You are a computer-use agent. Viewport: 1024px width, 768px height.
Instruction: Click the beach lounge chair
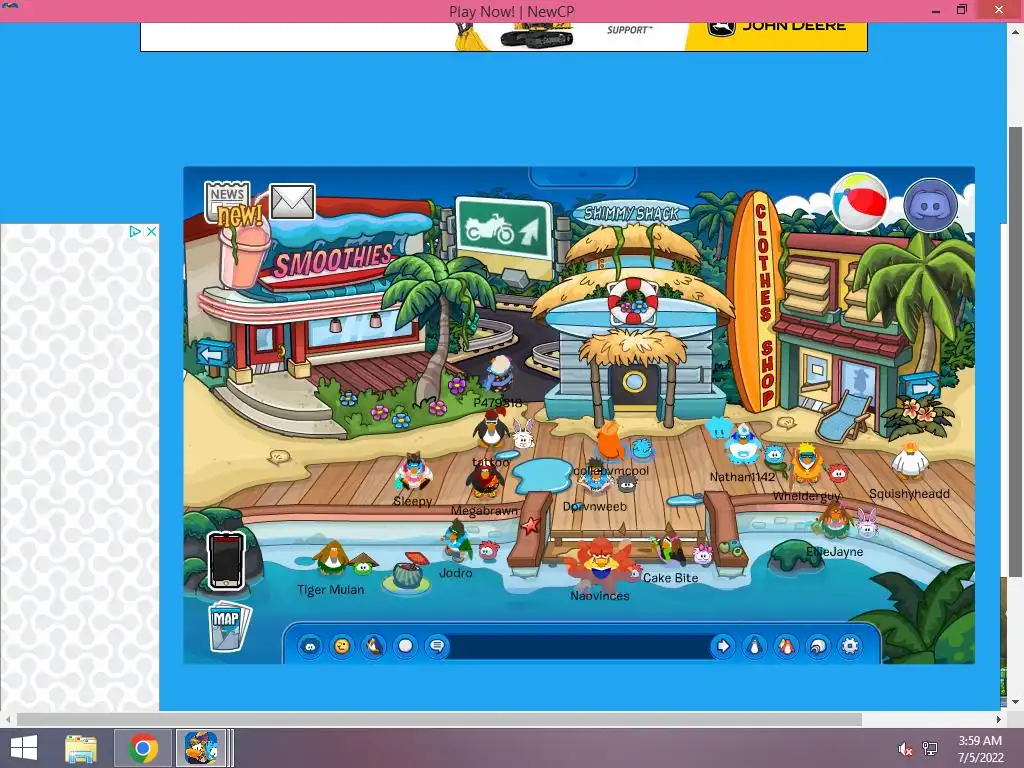844,415
